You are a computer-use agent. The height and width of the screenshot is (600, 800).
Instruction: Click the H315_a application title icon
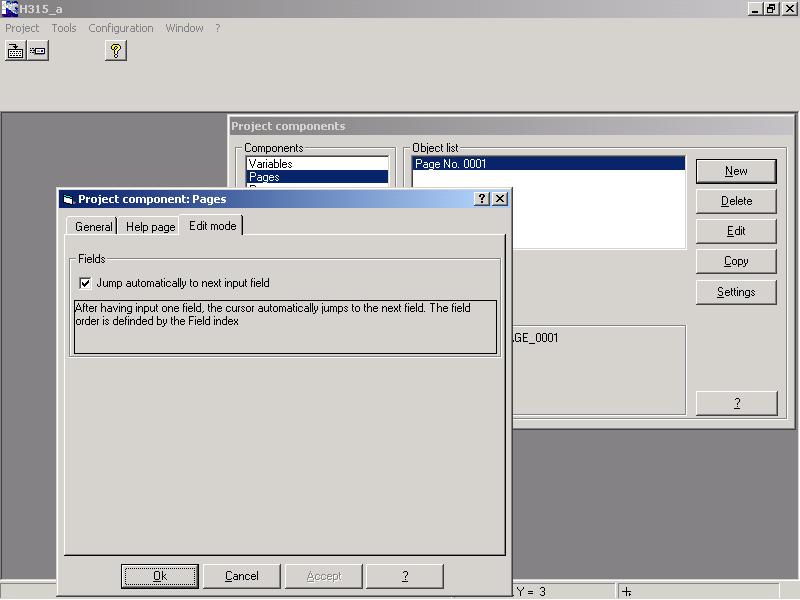pos(9,8)
